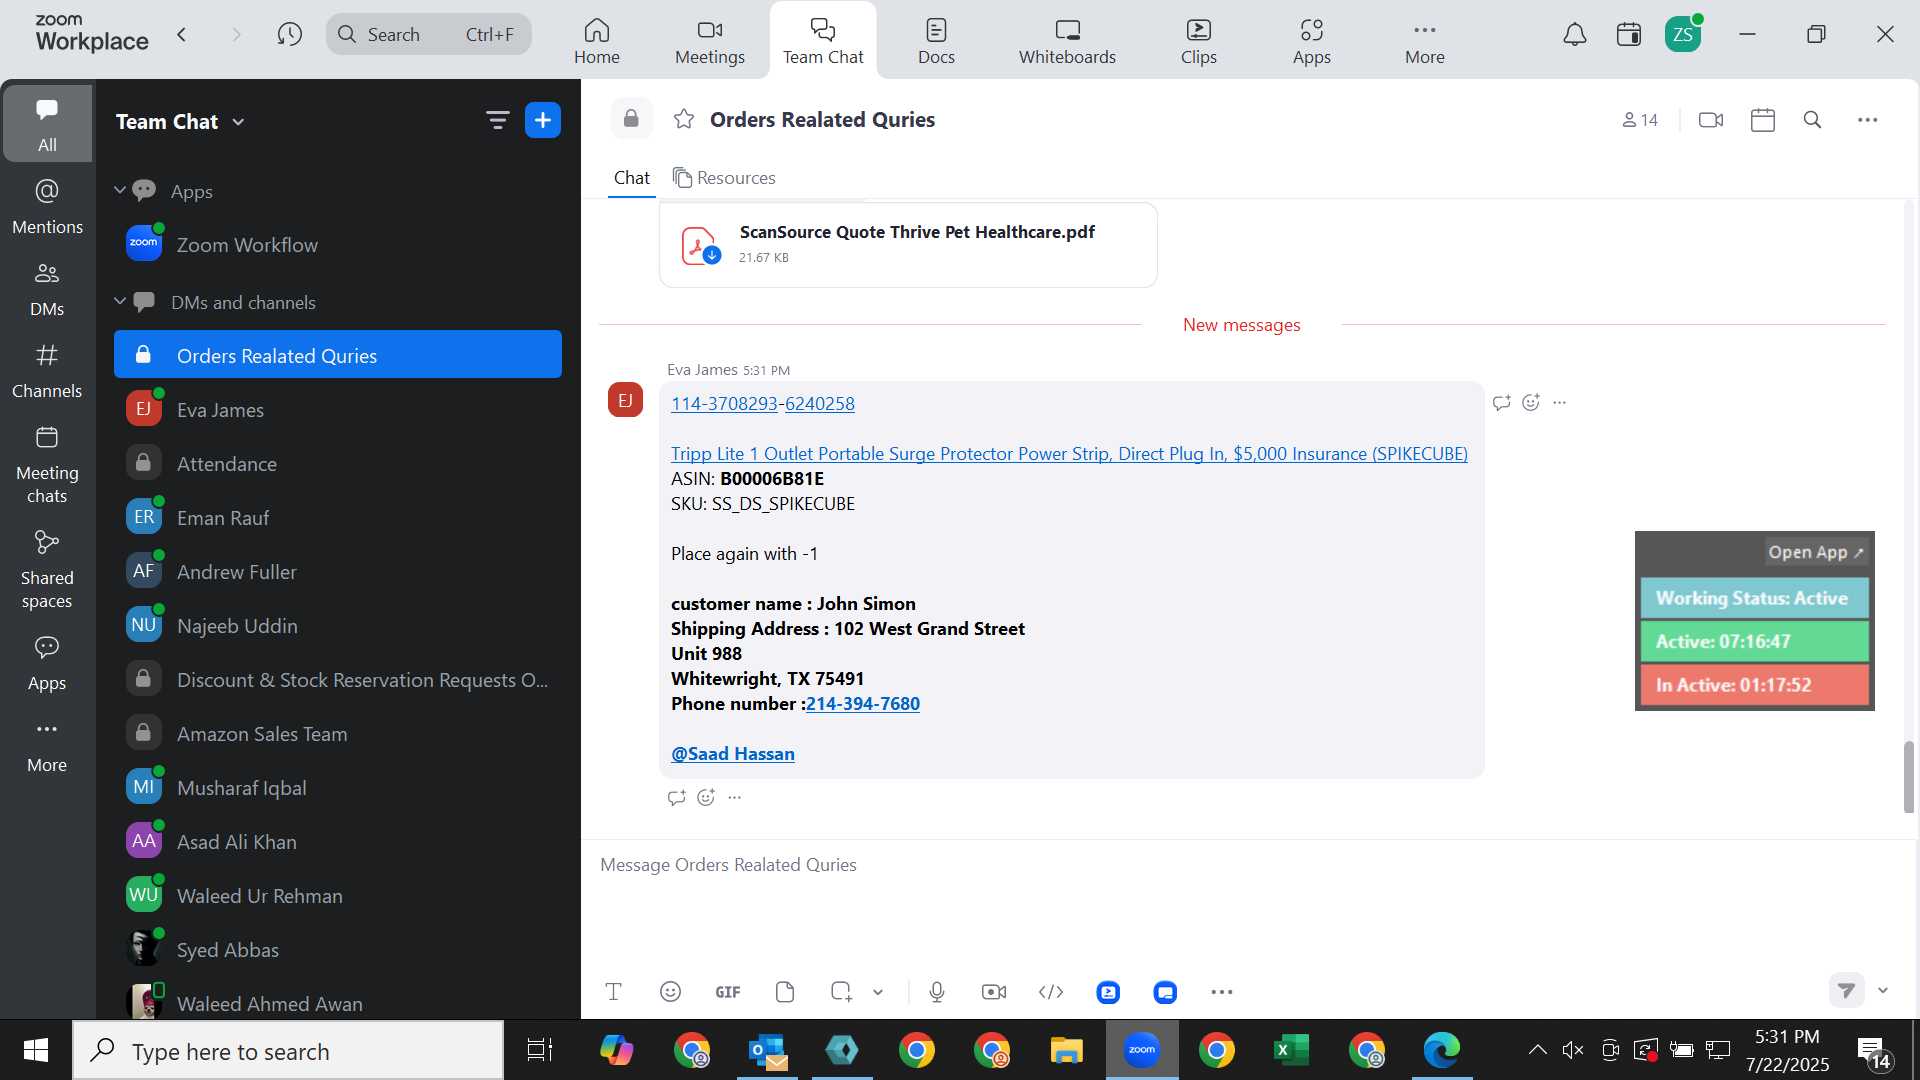Open the history clock icon
This screenshot has height=1080, width=1920.
point(290,35)
